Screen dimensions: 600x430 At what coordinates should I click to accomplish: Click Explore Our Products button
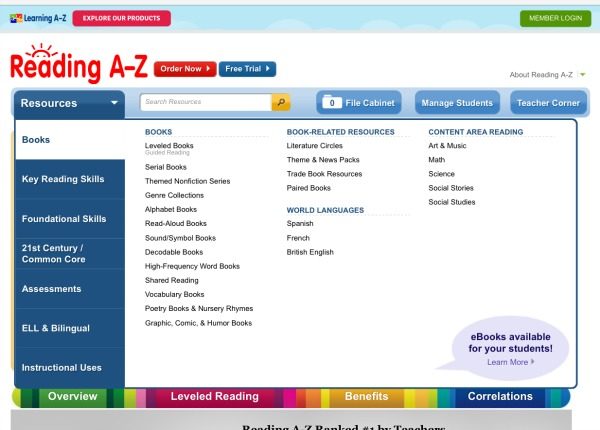[122, 18]
